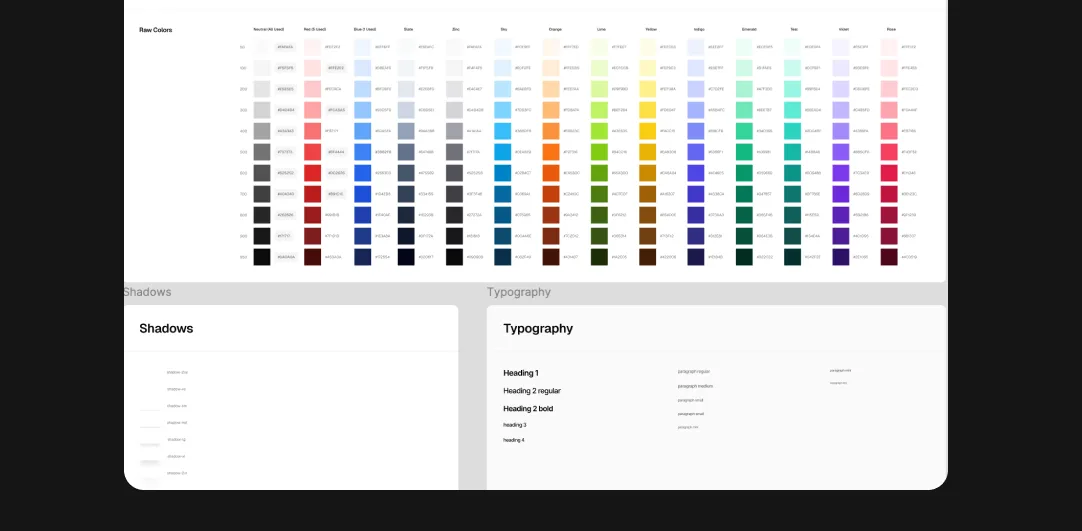Select the Red 950 color swatch

313,257
